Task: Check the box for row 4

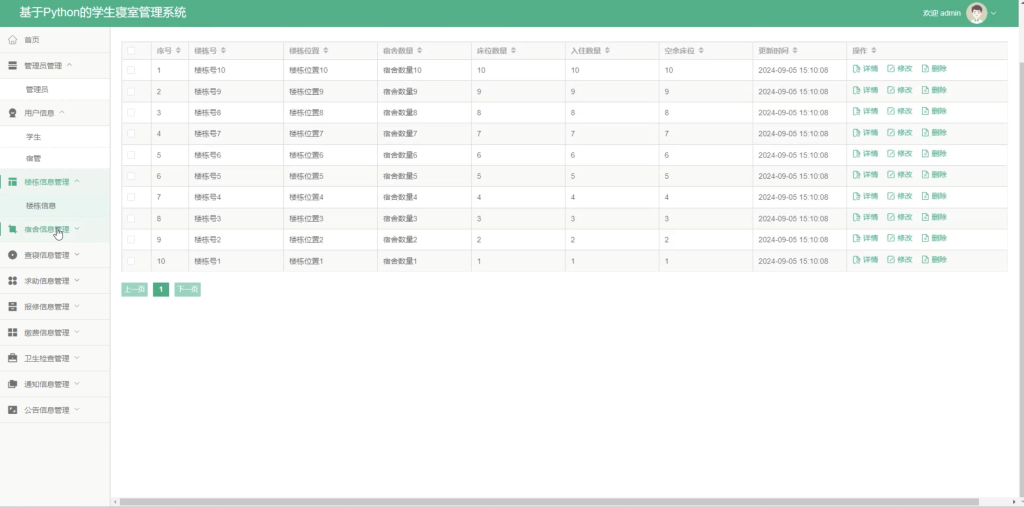Action: pyautogui.click(x=131, y=133)
